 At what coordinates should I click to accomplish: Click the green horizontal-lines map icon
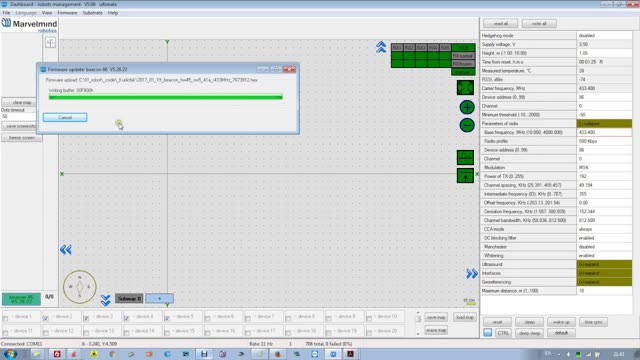click(x=465, y=158)
